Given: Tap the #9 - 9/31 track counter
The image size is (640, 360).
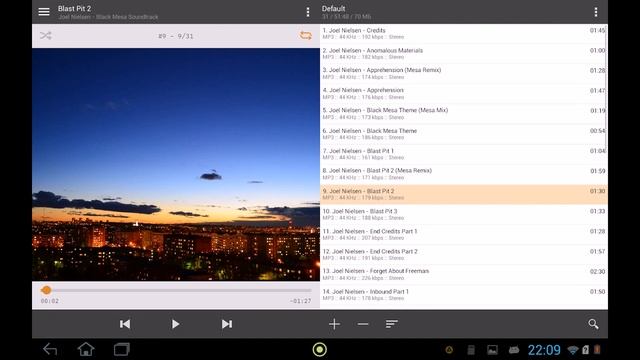Looking at the screenshot, I should click(176, 36).
